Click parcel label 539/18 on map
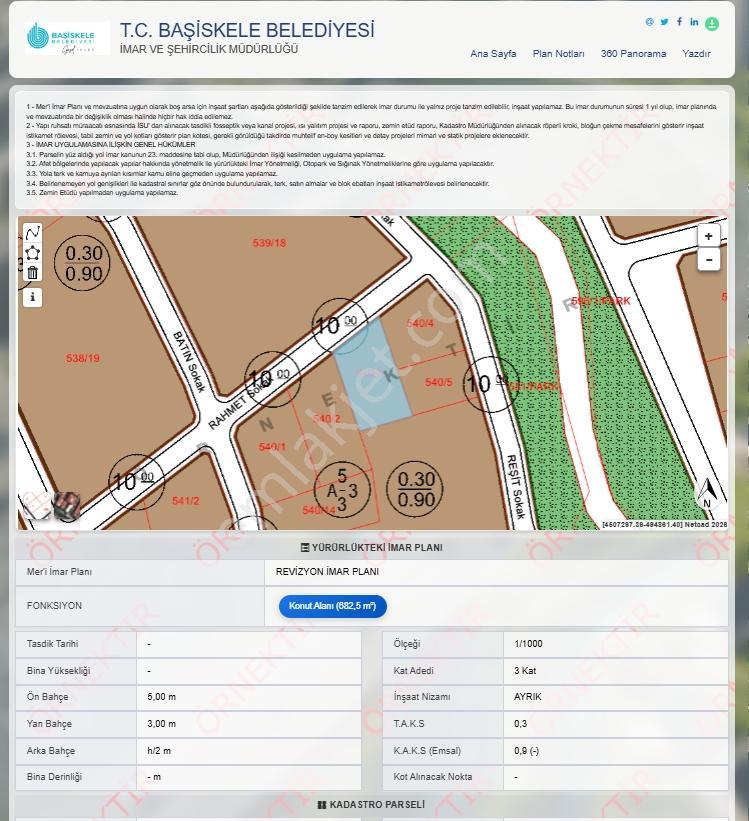The height and width of the screenshot is (821, 749). 269,243
